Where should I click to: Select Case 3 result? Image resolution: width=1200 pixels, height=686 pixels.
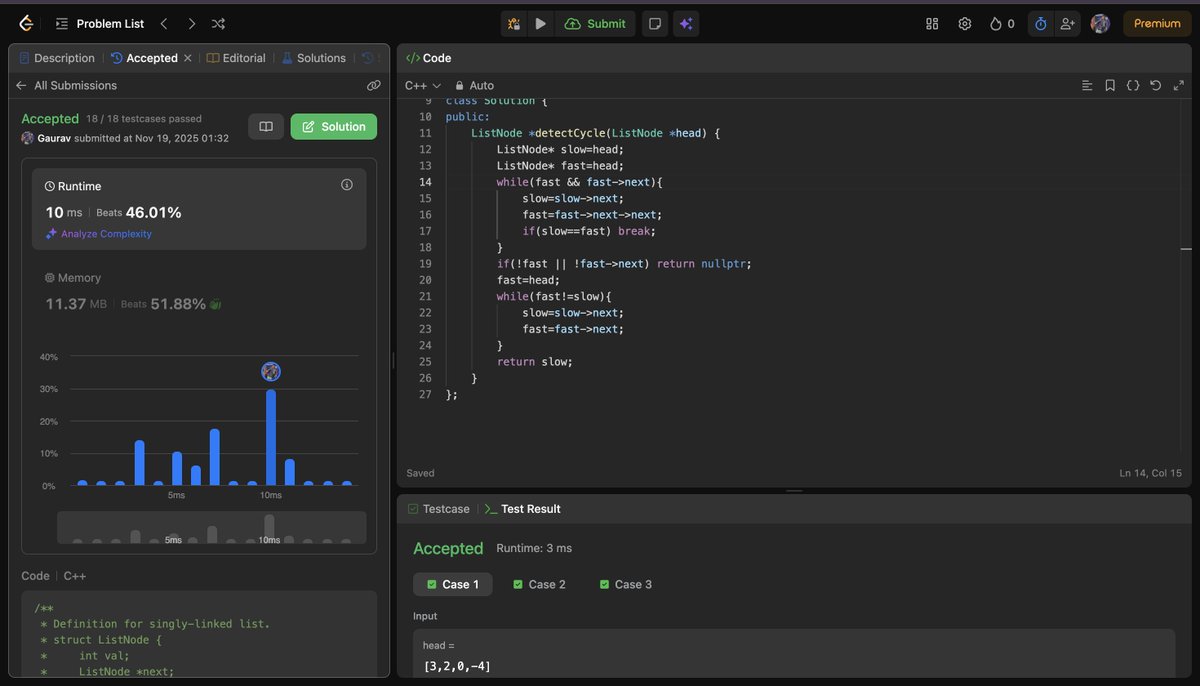625,584
